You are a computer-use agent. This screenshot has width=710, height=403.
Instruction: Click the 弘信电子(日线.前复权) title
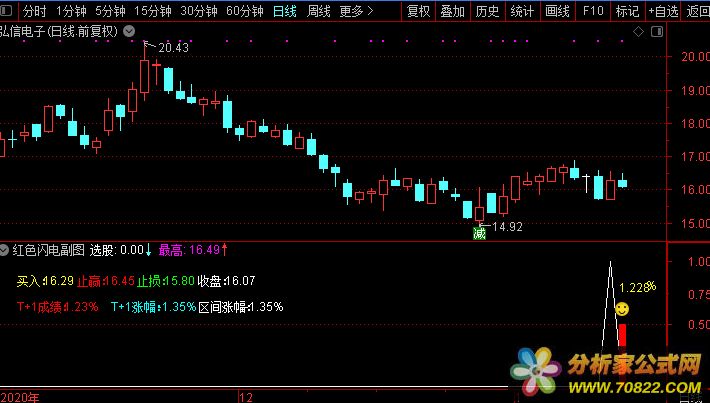[59, 31]
